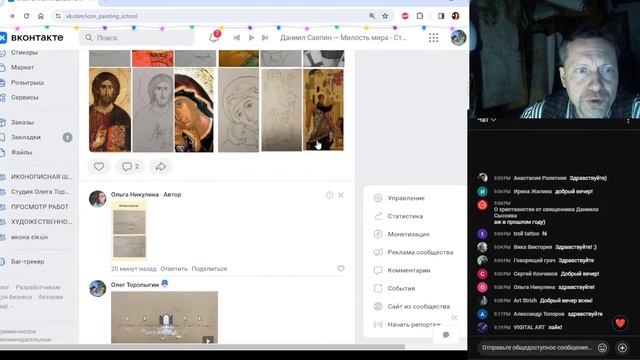Click the red heart reaction in chat
This screenshot has height=360, width=640.
620,323
